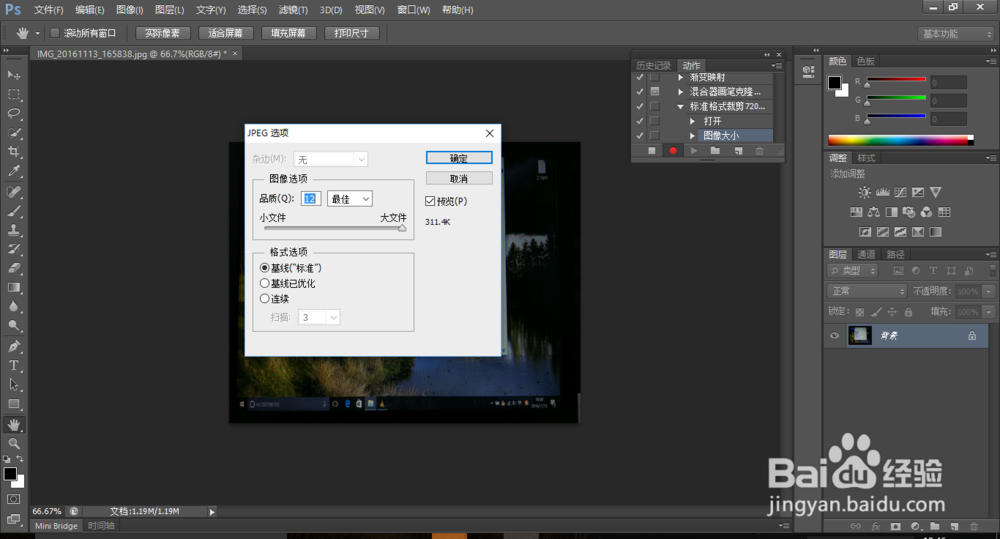Image resolution: width=1000 pixels, height=539 pixels.
Task: Enable Scroll All Windows checkbox
Action: pos(55,33)
